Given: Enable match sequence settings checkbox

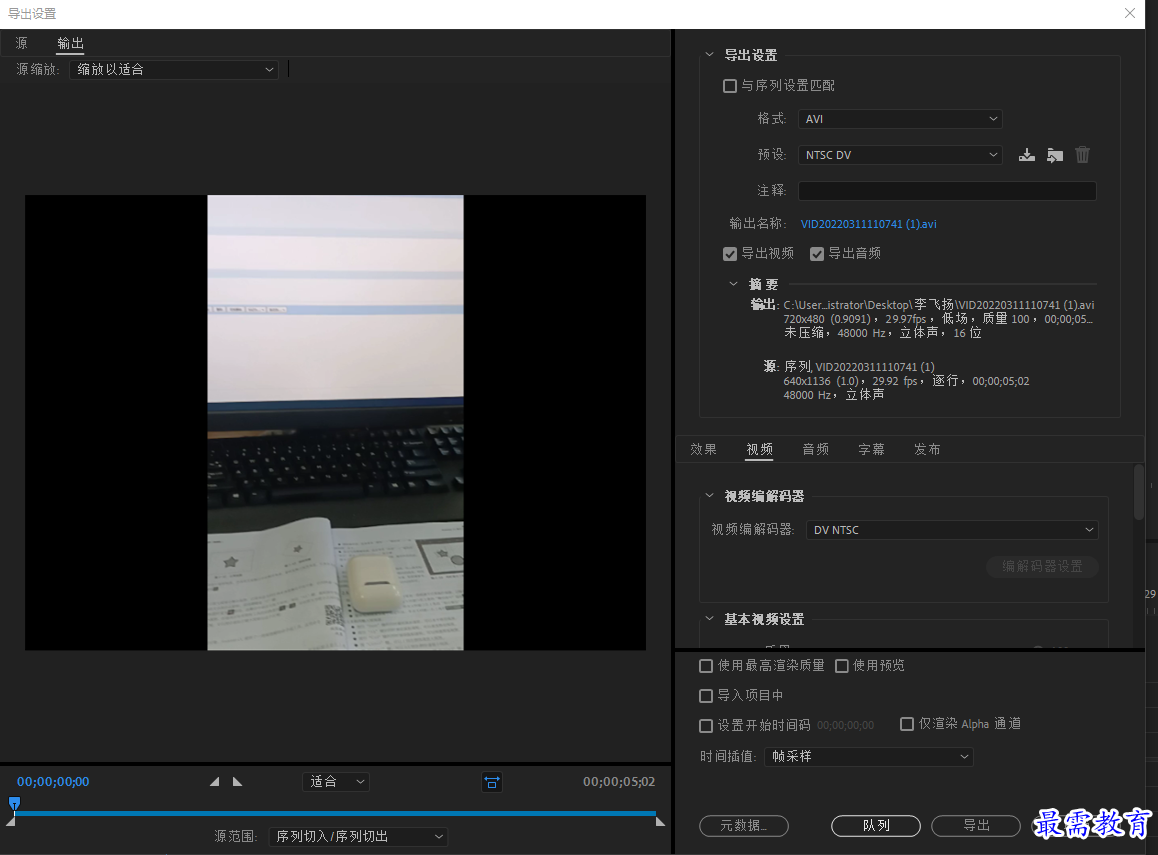Looking at the screenshot, I should [730, 86].
